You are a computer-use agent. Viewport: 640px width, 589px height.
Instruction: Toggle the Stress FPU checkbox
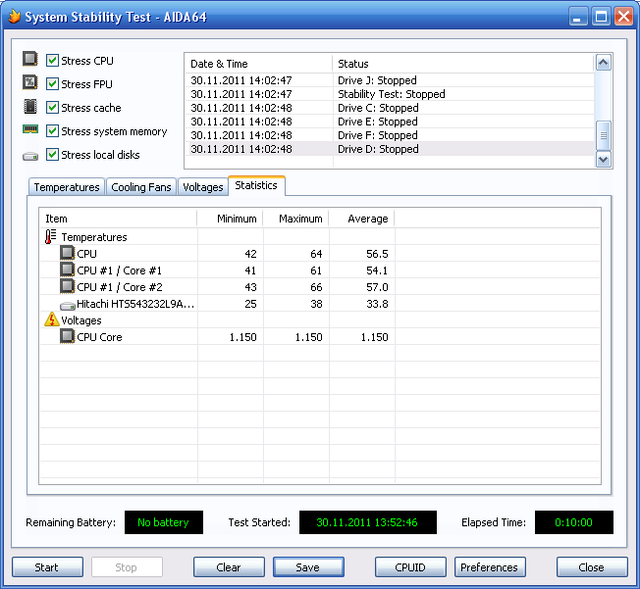tap(52, 84)
